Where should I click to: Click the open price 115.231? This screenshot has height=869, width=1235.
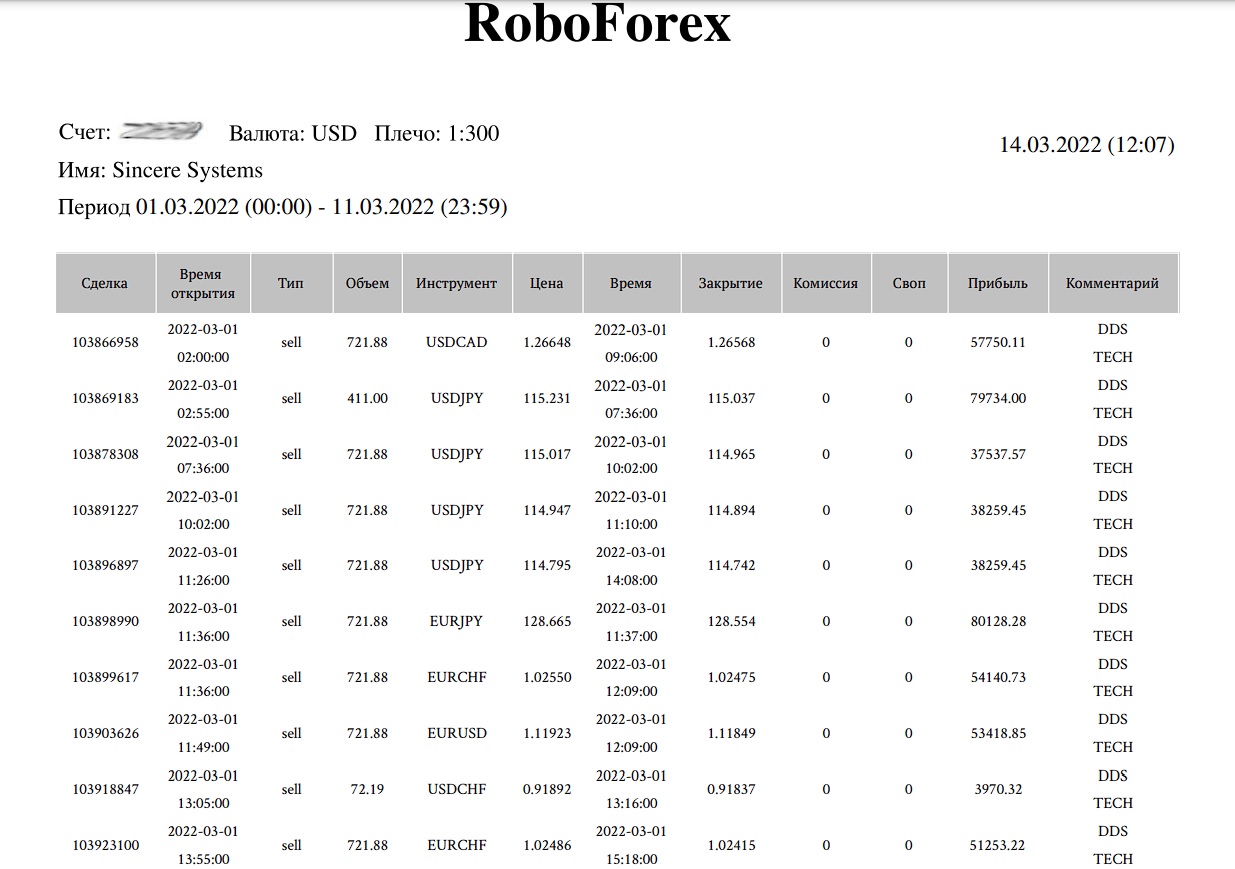[x=546, y=399]
